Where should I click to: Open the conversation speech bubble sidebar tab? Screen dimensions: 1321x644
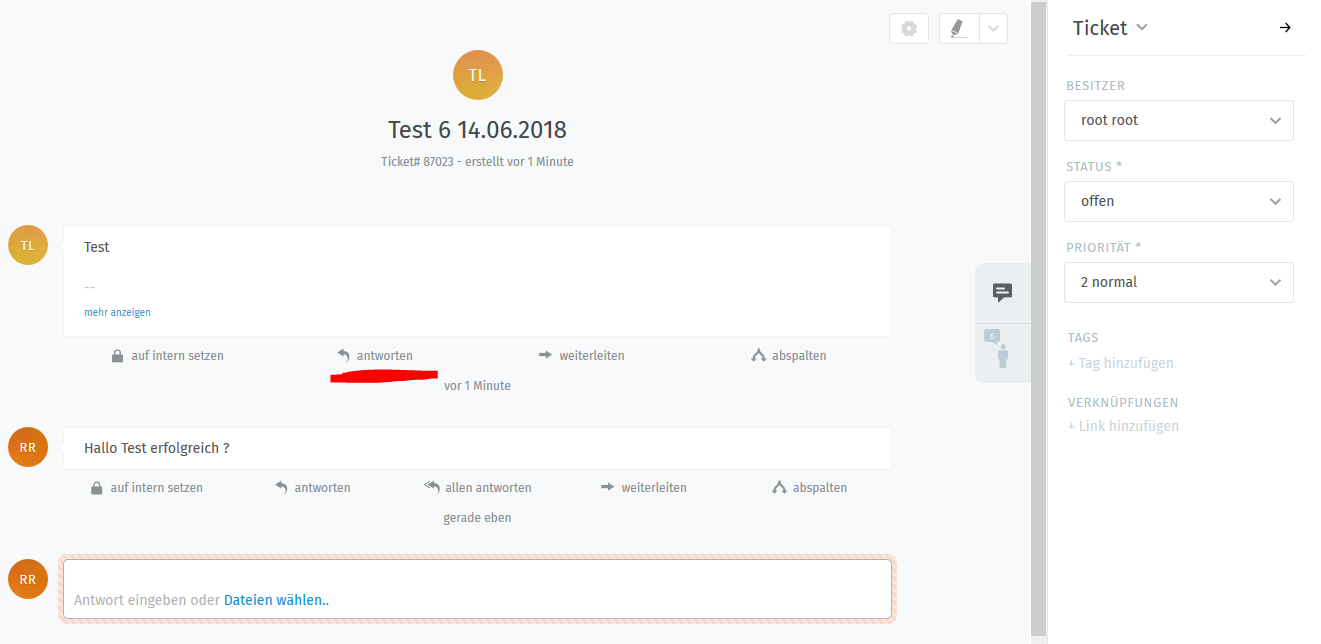[x=1002, y=292]
